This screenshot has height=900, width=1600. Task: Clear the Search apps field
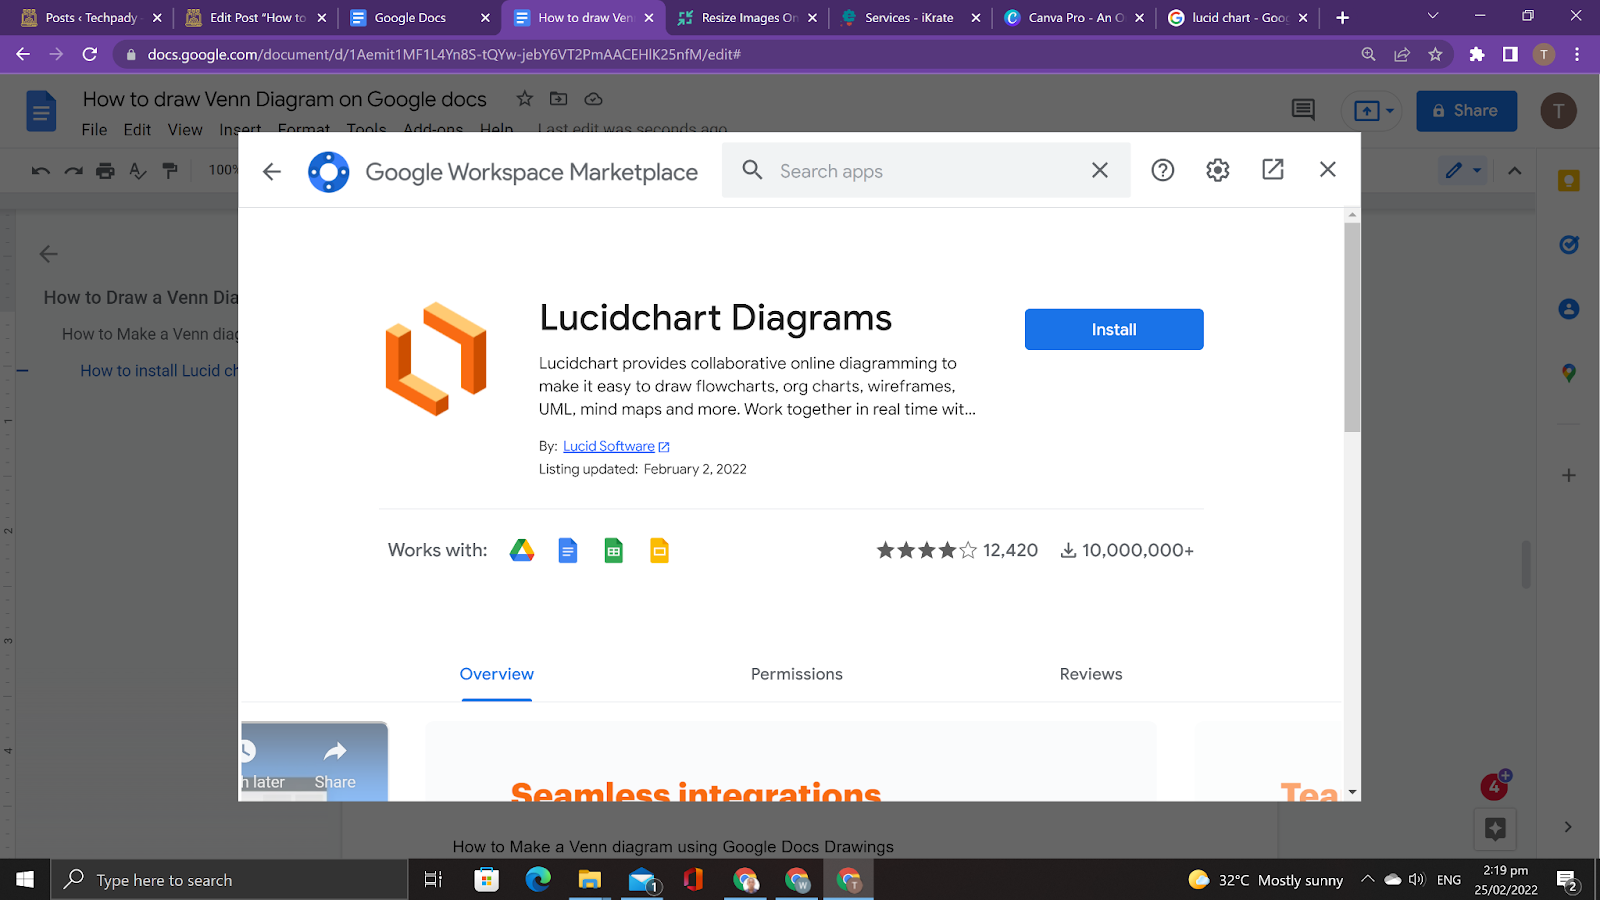tap(1100, 170)
